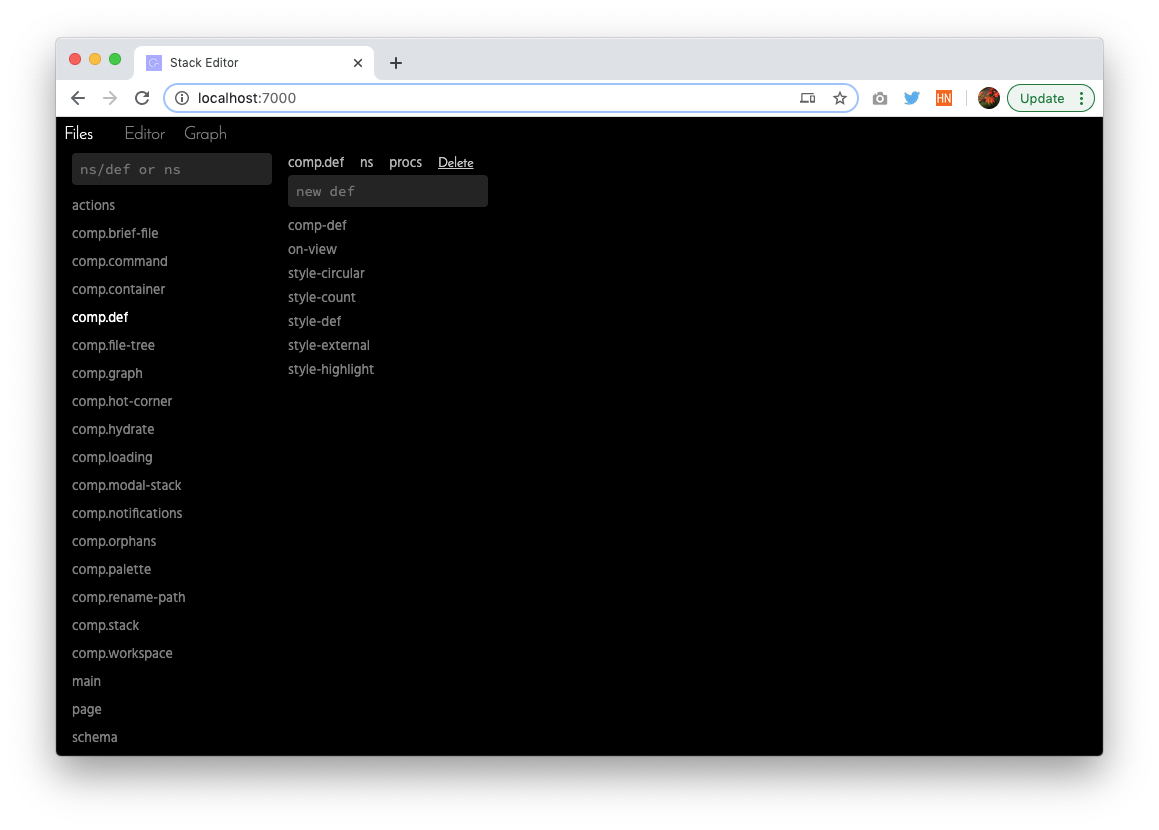Viewport: 1159px width, 830px height.
Task: Click the cast/device icon in the address bar
Action: pos(807,98)
